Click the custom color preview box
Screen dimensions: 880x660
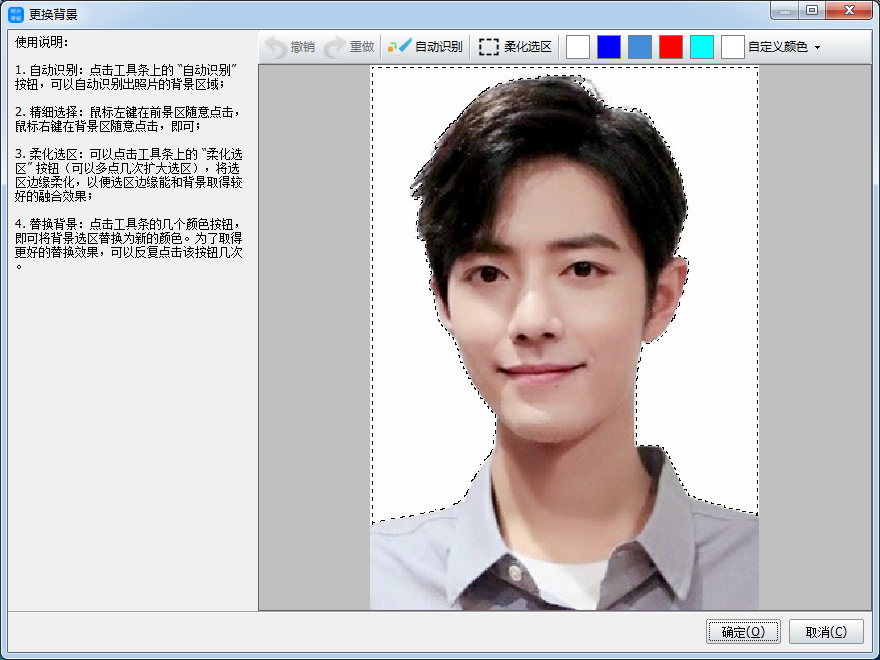[x=732, y=47]
